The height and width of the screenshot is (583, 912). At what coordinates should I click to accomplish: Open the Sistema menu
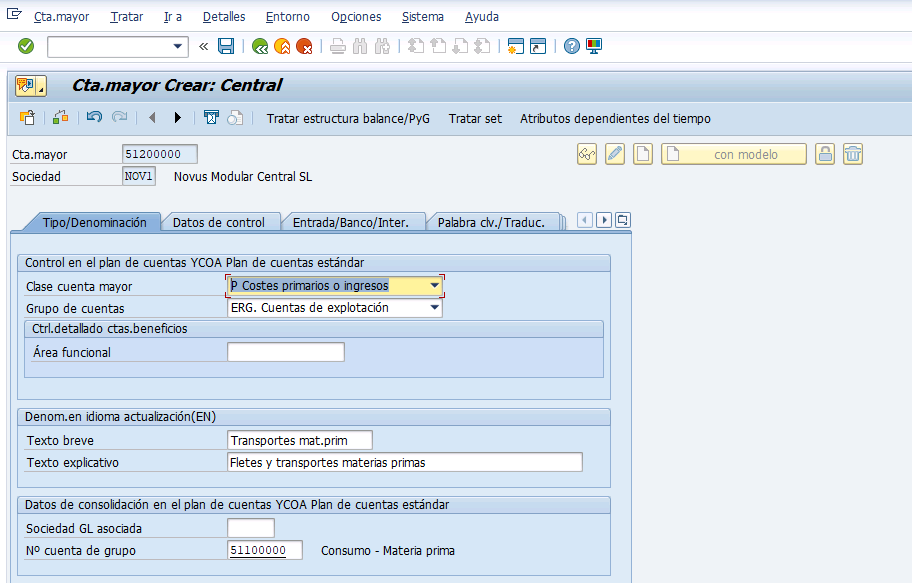[423, 17]
